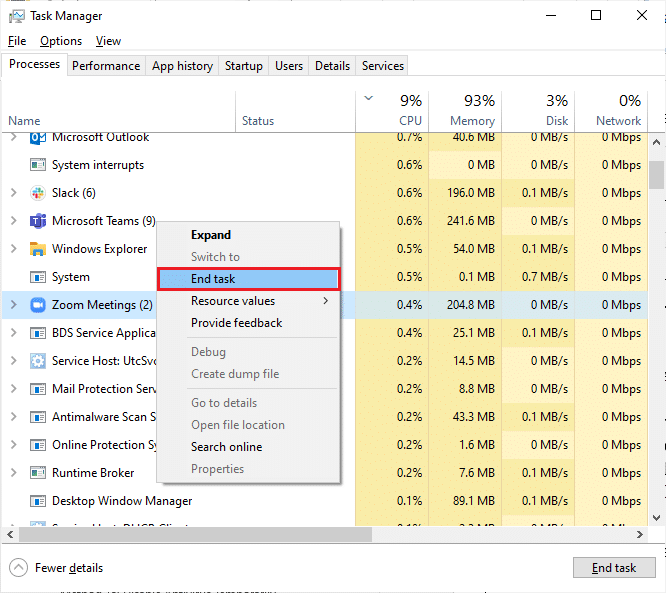Image resolution: width=666 pixels, height=593 pixels.
Task: Click the Windows Explorer folder icon
Action: click(38, 249)
